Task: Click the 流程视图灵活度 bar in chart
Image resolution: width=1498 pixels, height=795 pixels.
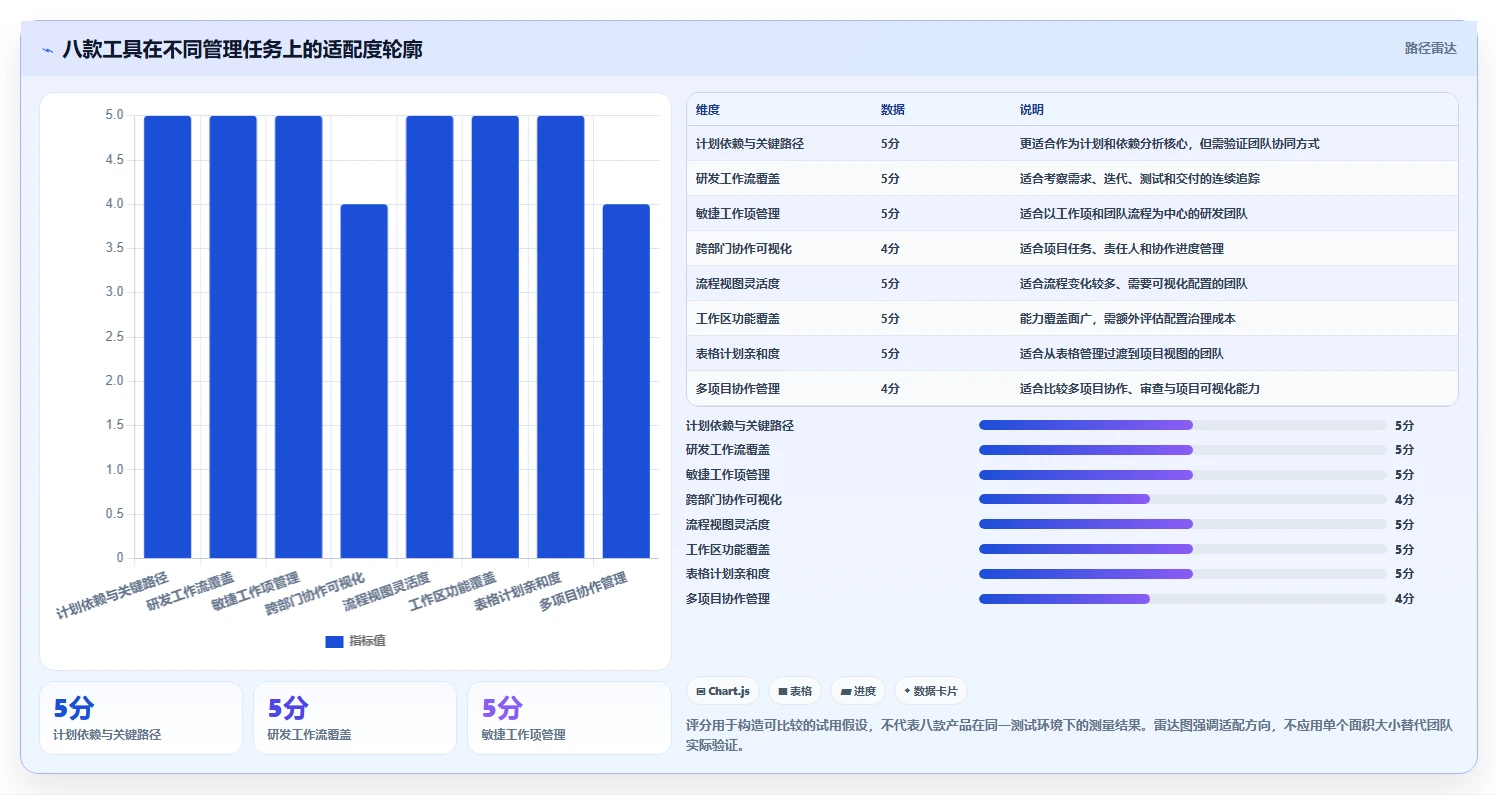Action: coord(429,337)
